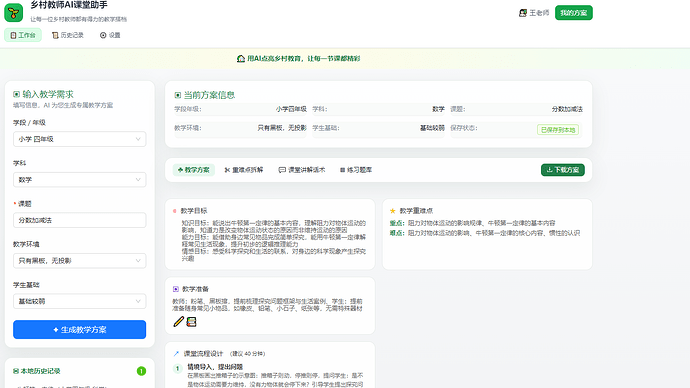Click the house icon in banner

[241, 59]
